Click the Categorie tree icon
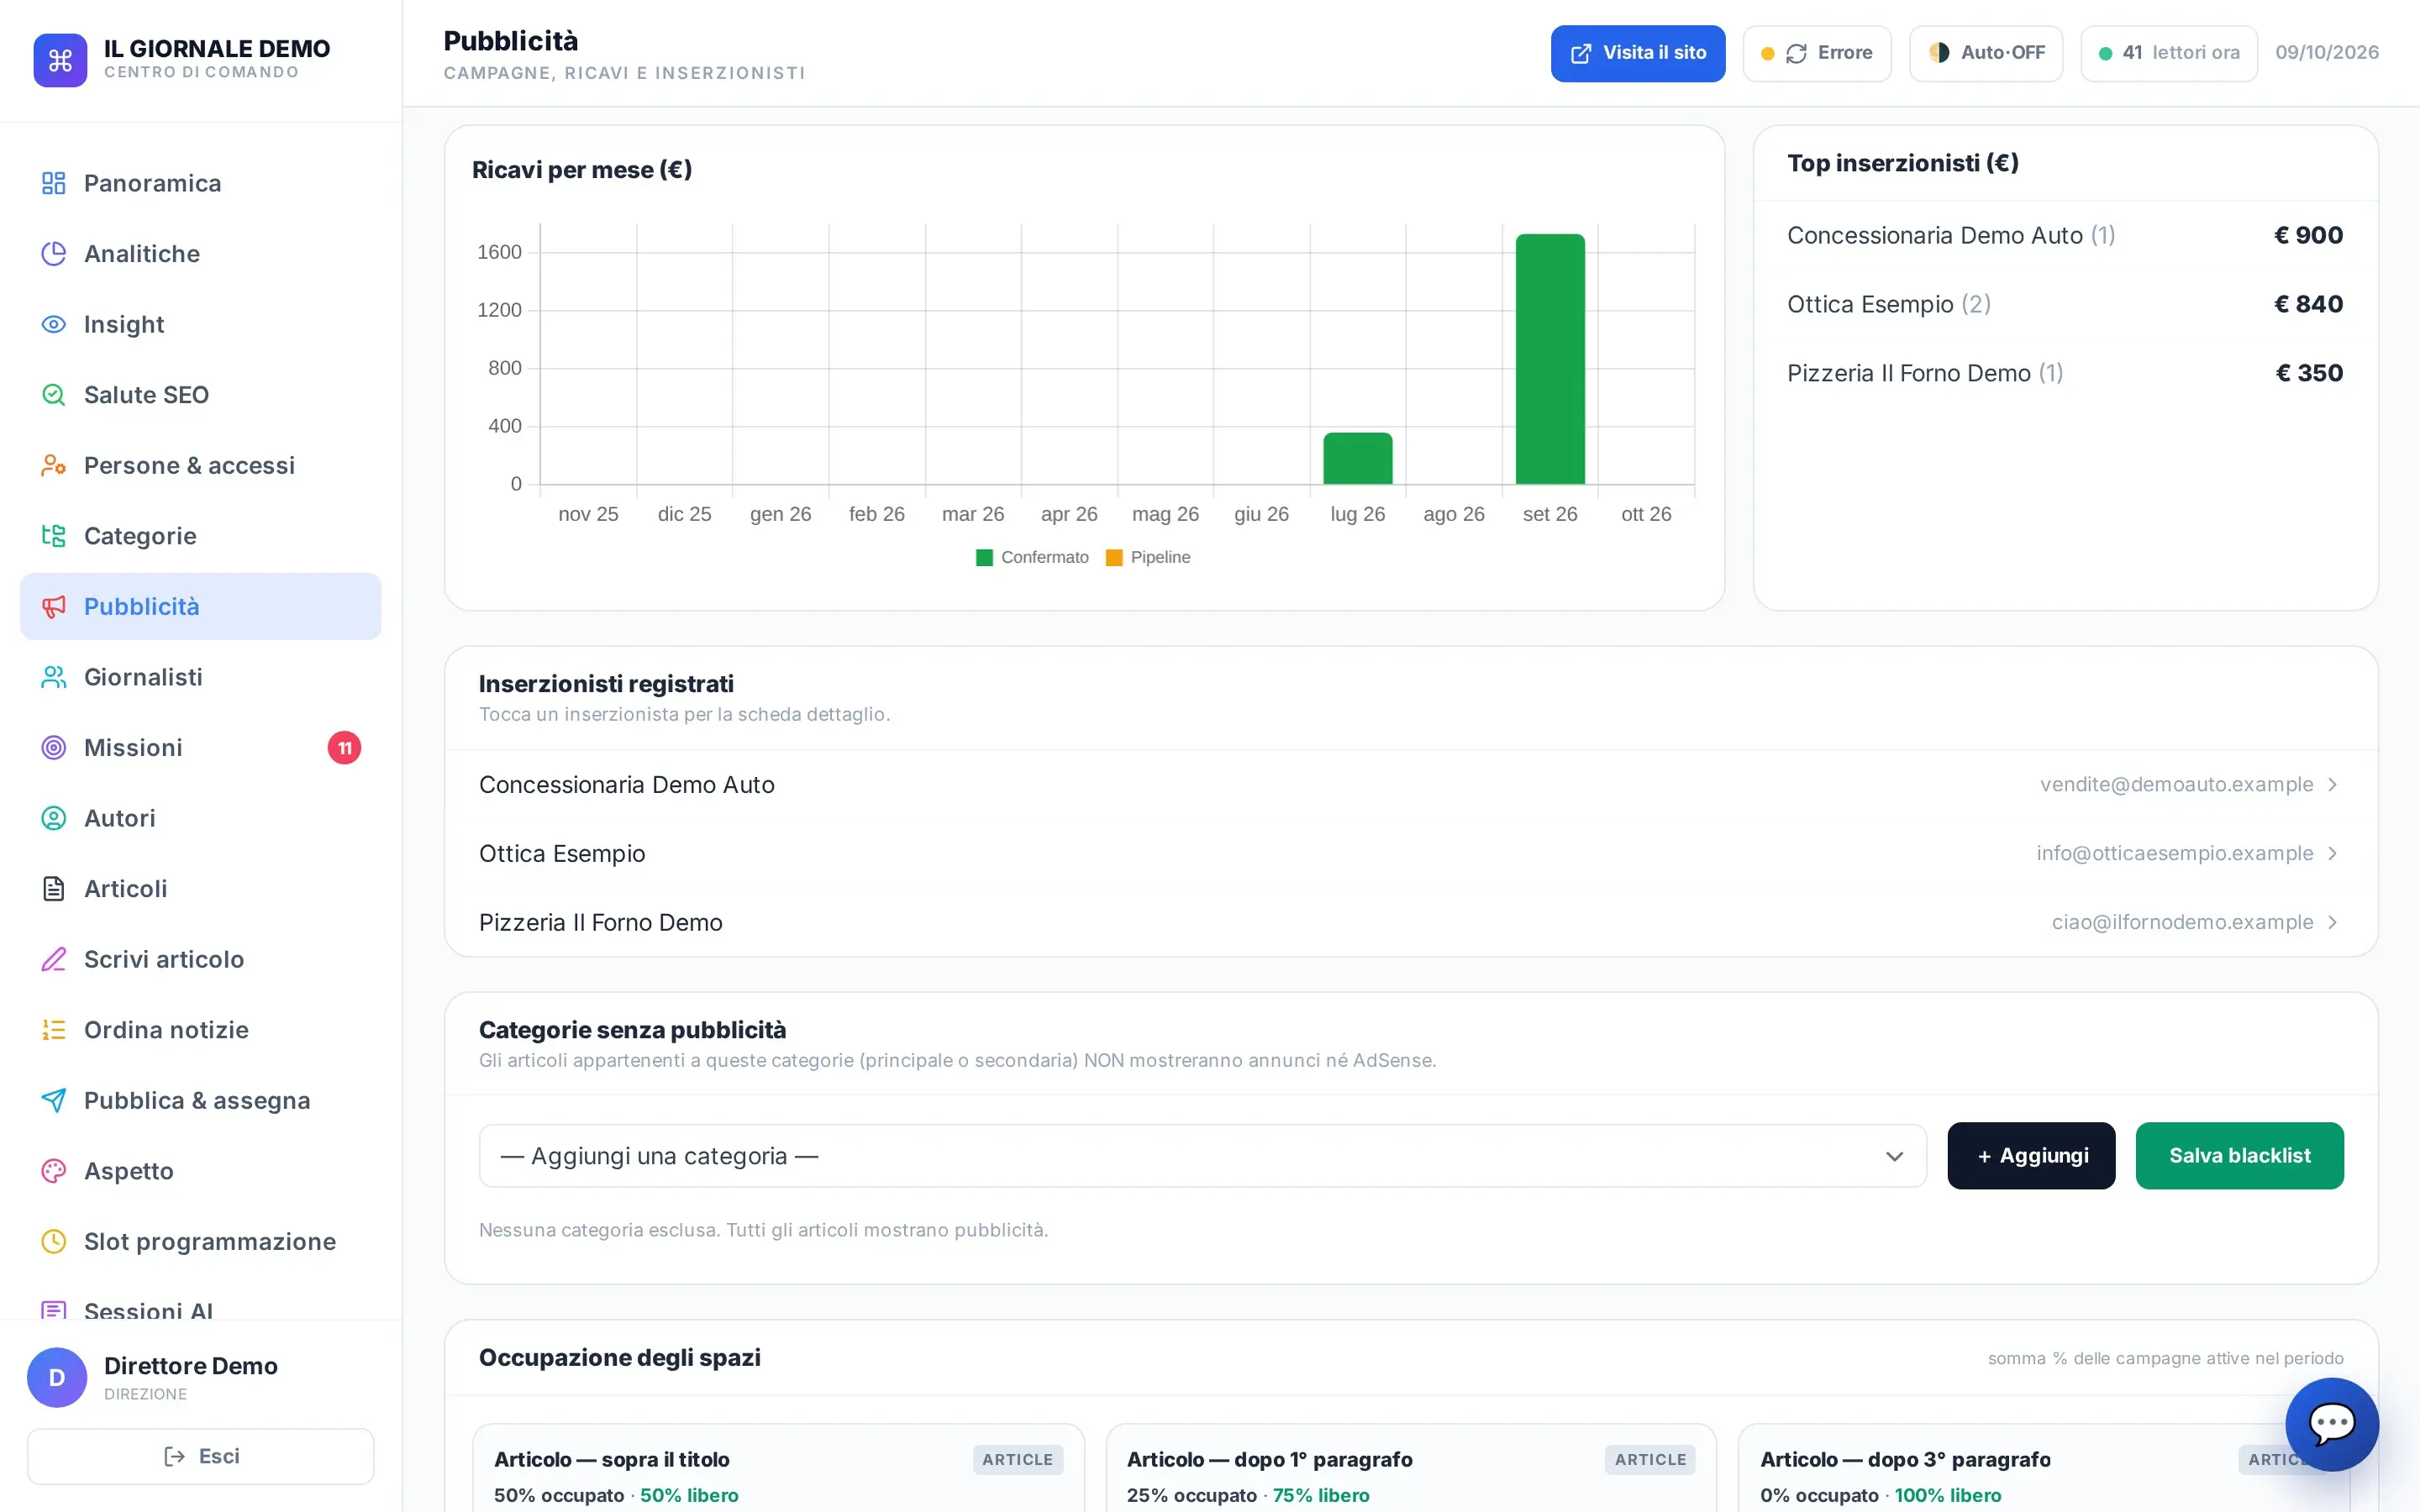The height and width of the screenshot is (1512, 2420). pos(54,536)
